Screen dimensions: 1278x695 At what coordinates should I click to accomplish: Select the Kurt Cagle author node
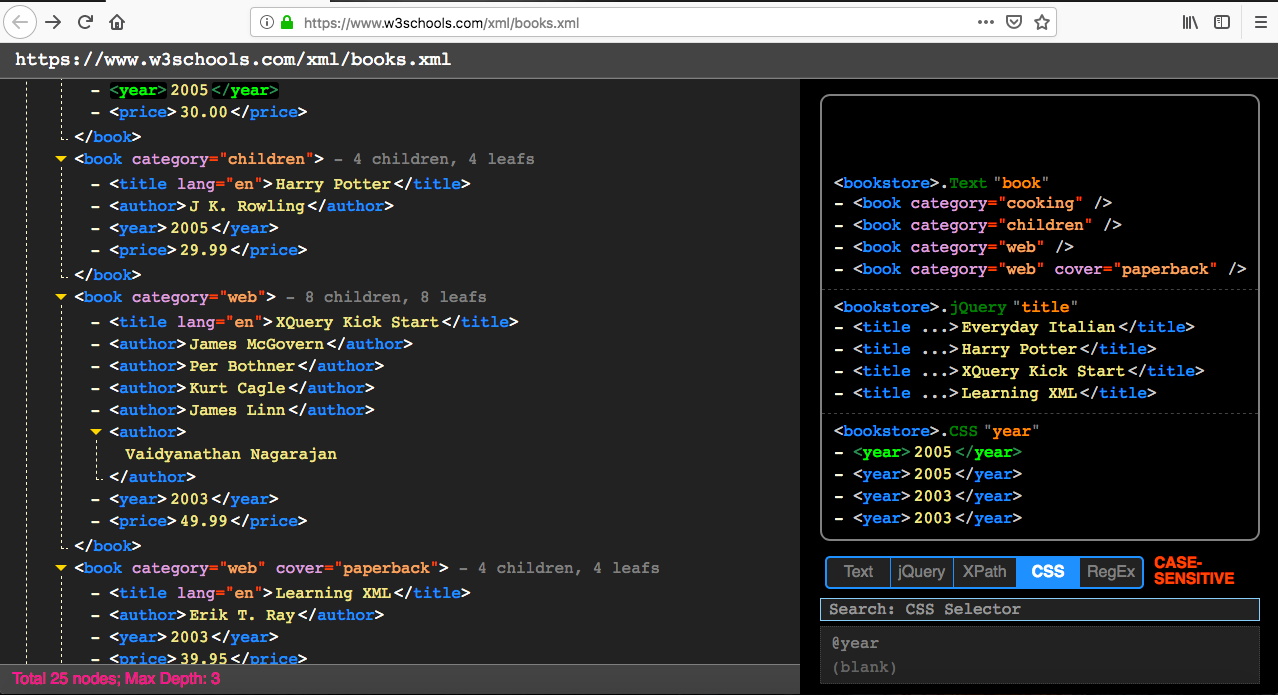[x=242, y=388]
